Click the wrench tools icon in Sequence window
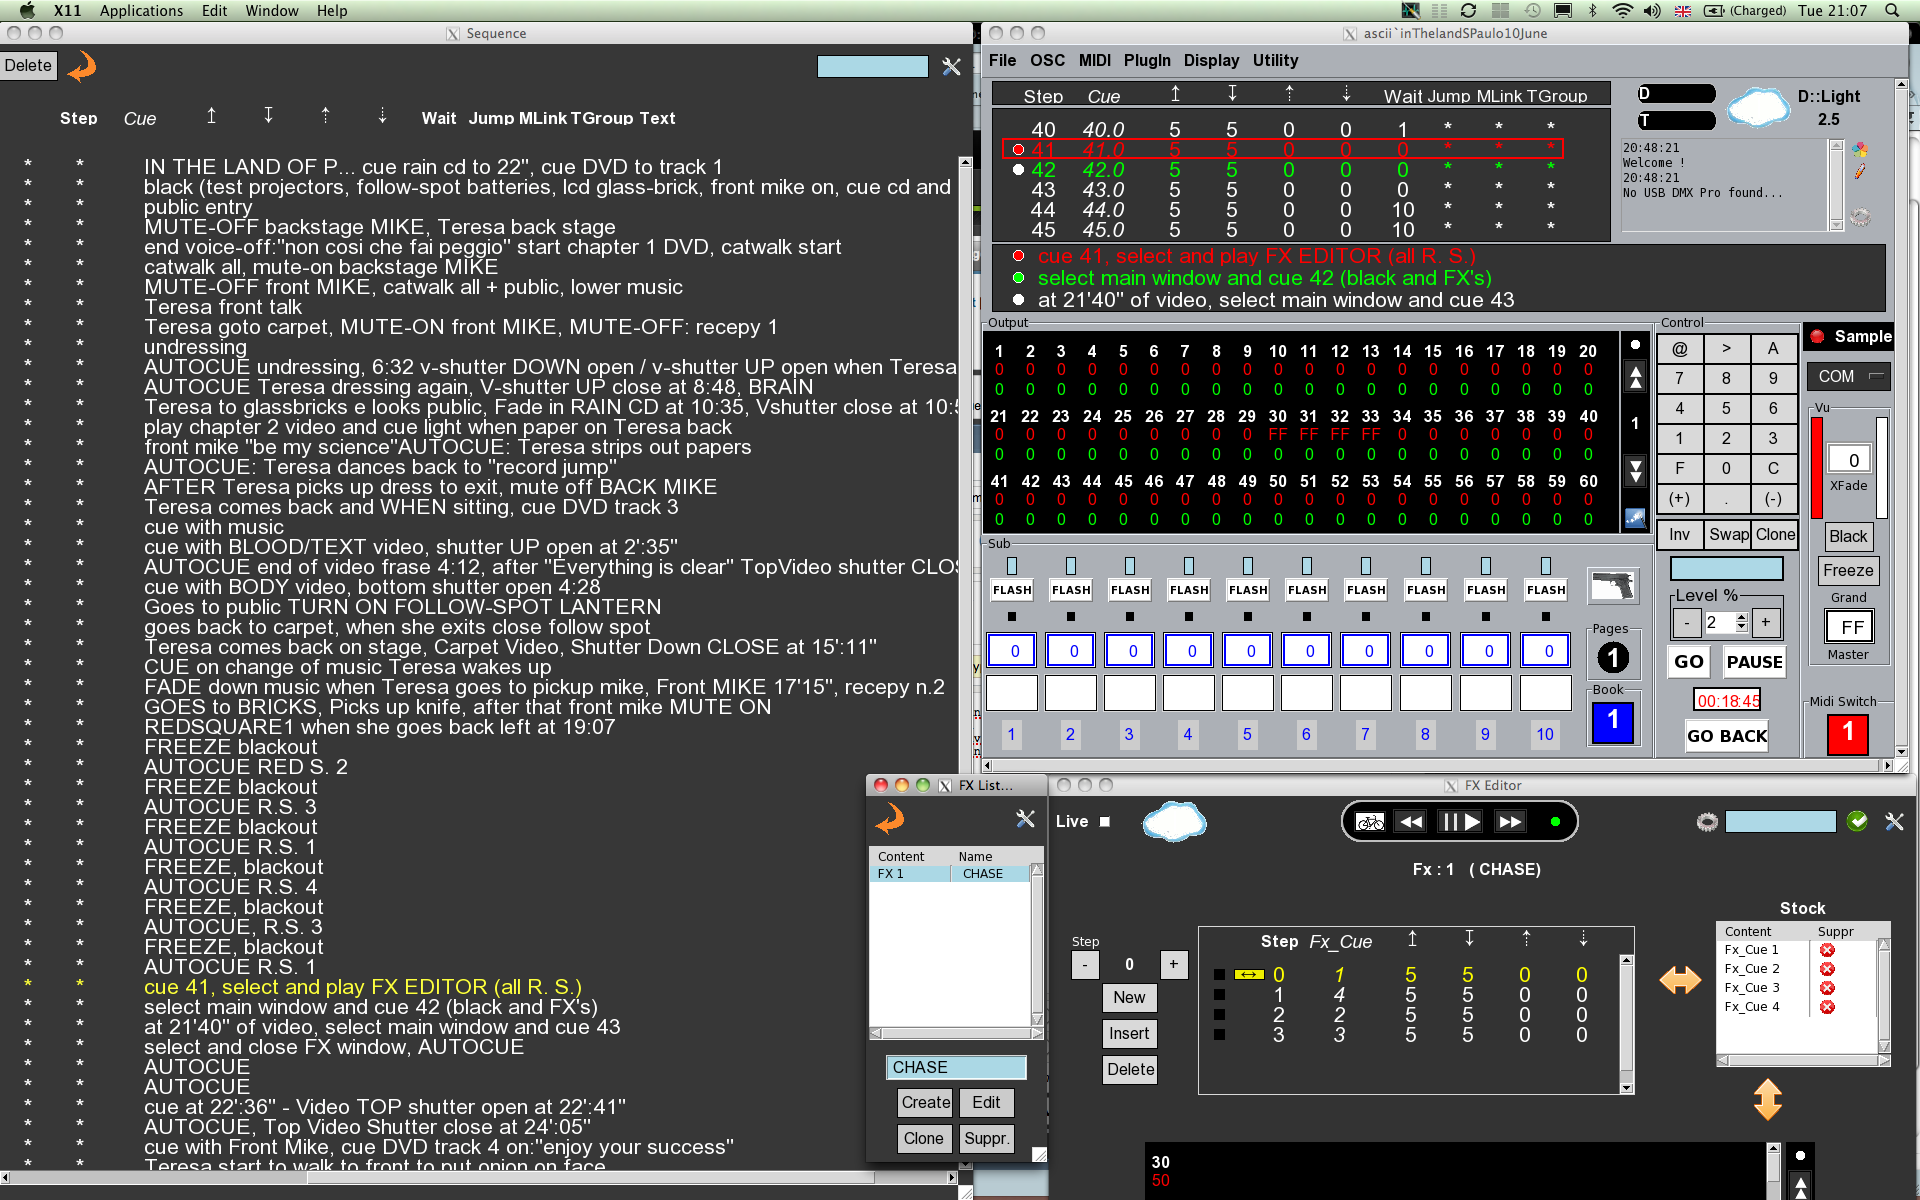1920x1200 pixels. click(x=951, y=66)
